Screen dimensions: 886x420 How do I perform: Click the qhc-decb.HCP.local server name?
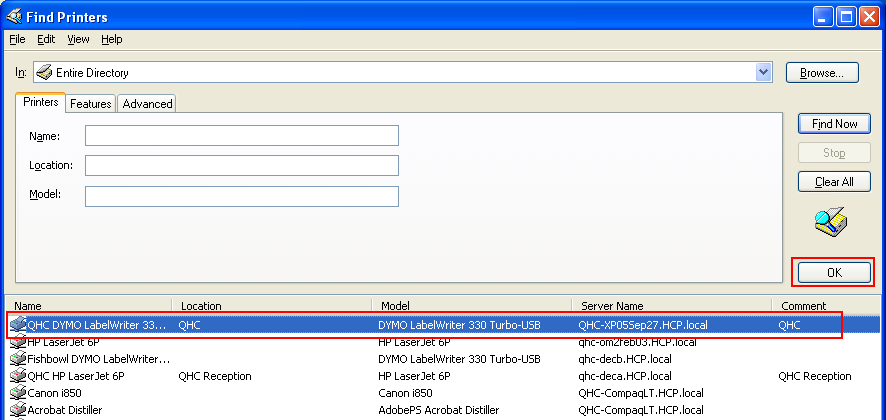625,359
